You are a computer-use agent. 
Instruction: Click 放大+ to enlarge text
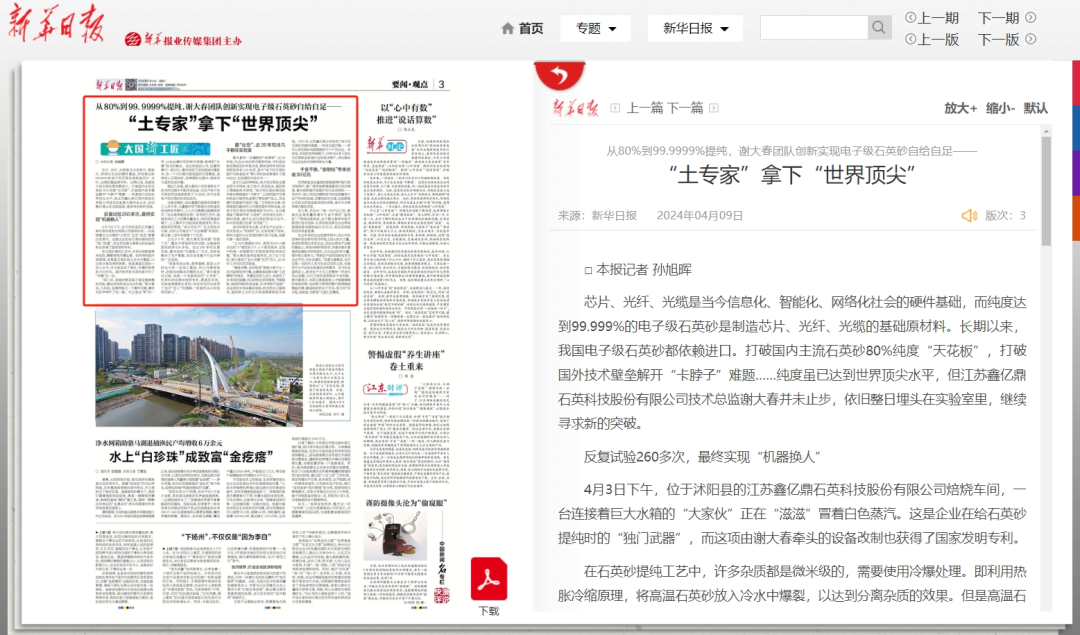(960, 108)
